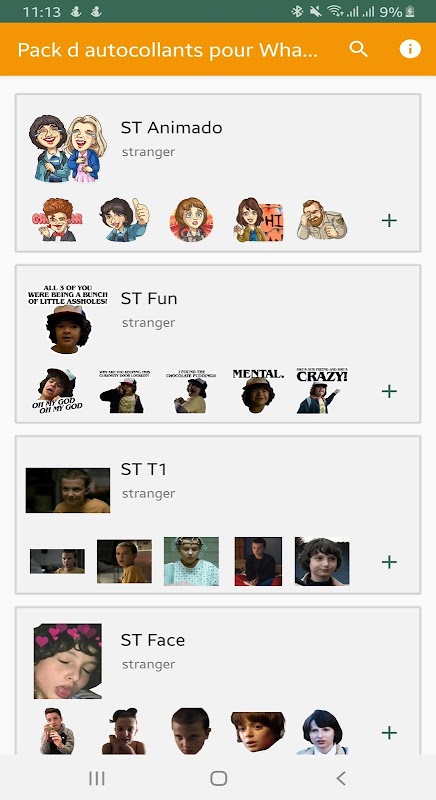
Task: Add the ST Animado sticker pack
Action: coord(389,220)
